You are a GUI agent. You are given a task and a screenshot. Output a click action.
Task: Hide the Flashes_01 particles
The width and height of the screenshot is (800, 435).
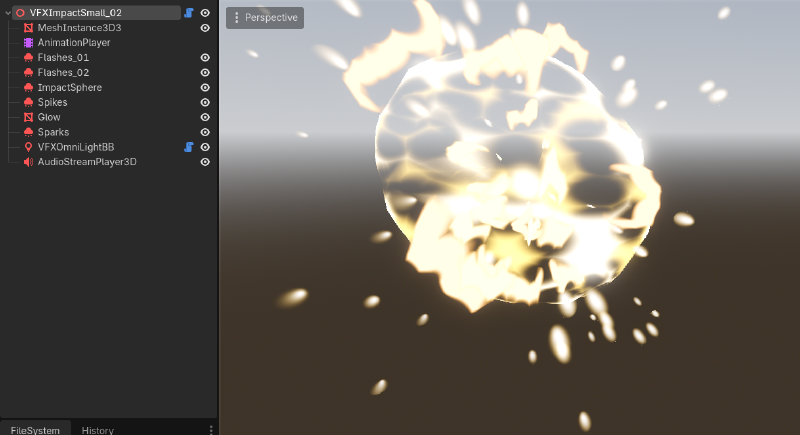pyautogui.click(x=205, y=58)
